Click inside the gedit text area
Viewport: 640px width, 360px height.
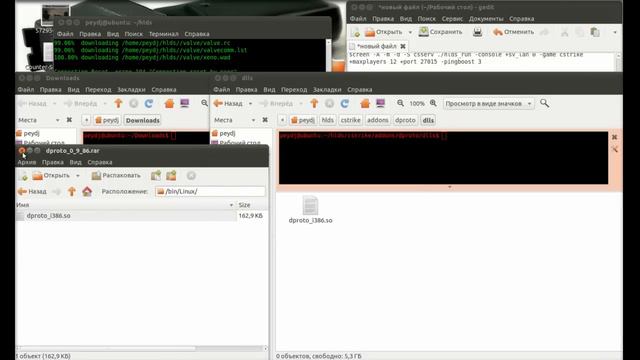click(482, 61)
